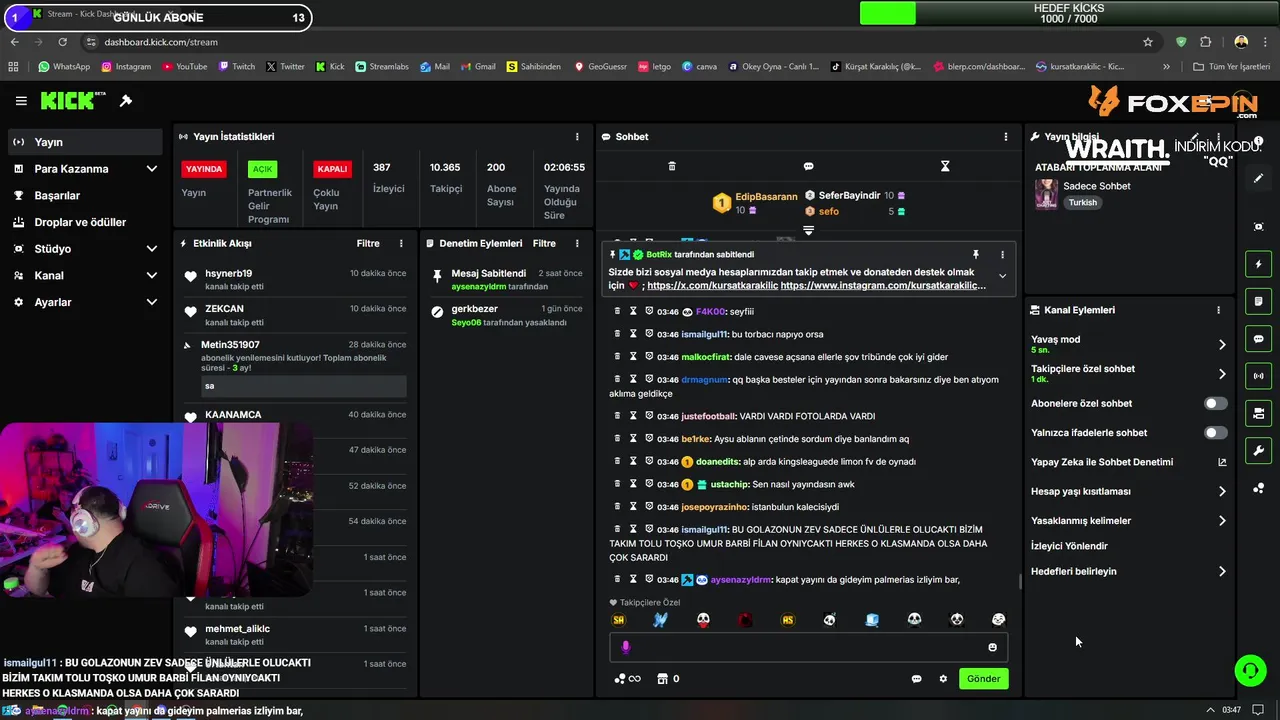Click Filtre in Etkinlik Akışı panel
Image resolution: width=1280 pixels, height=720 pixels.
368,244
